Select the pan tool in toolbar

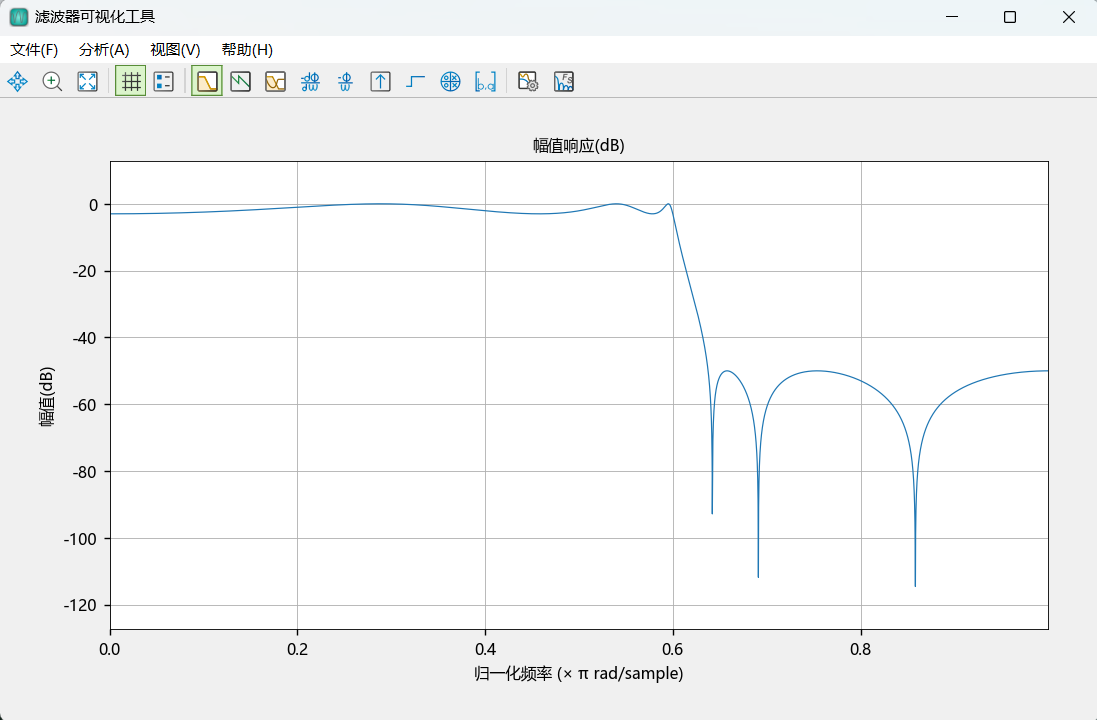pos(17,82)
